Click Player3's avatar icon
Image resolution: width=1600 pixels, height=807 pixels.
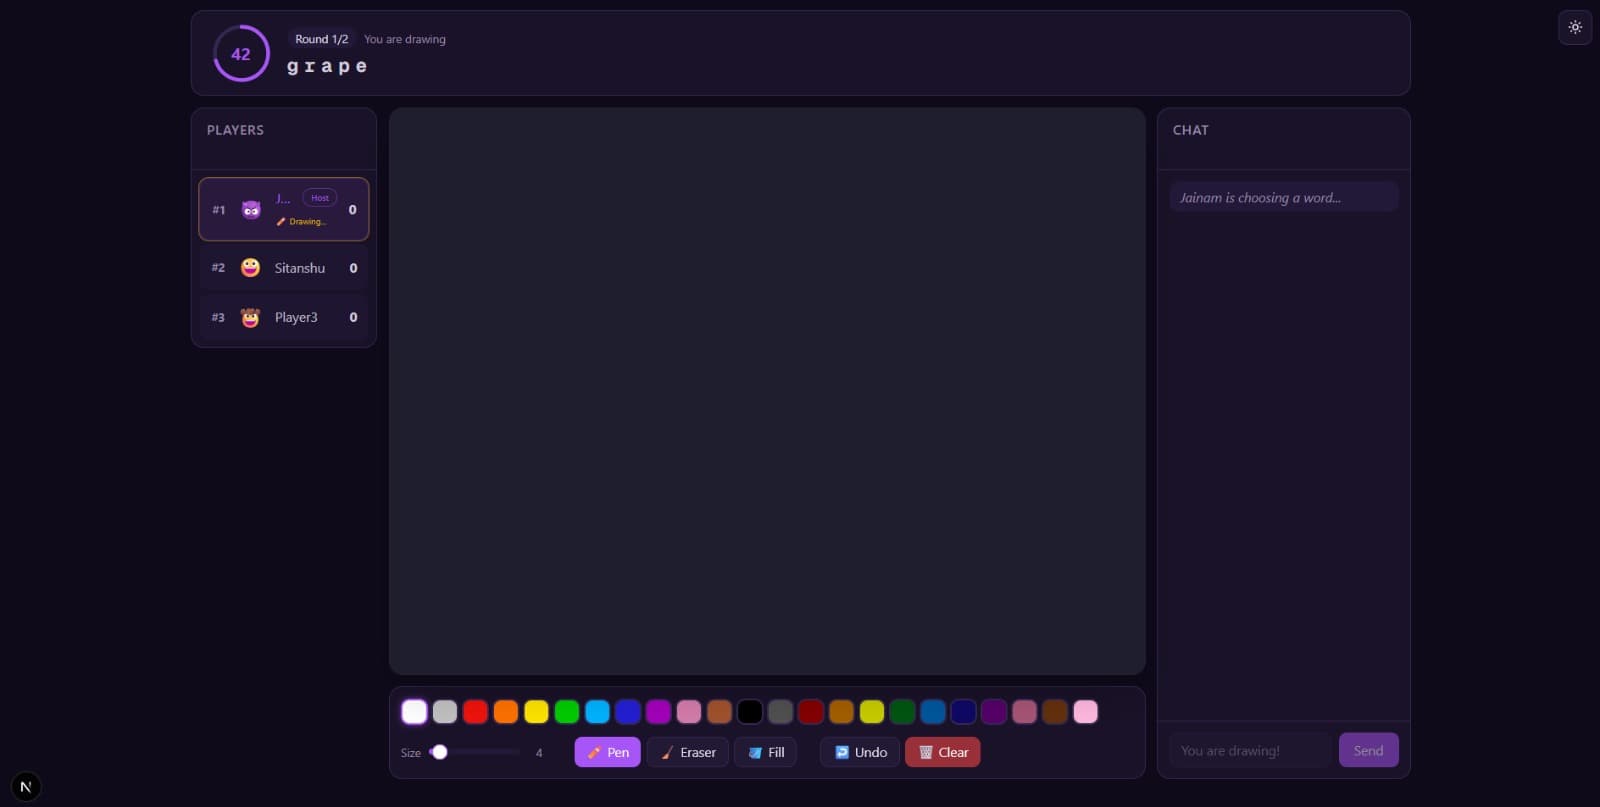coord(250,318)
